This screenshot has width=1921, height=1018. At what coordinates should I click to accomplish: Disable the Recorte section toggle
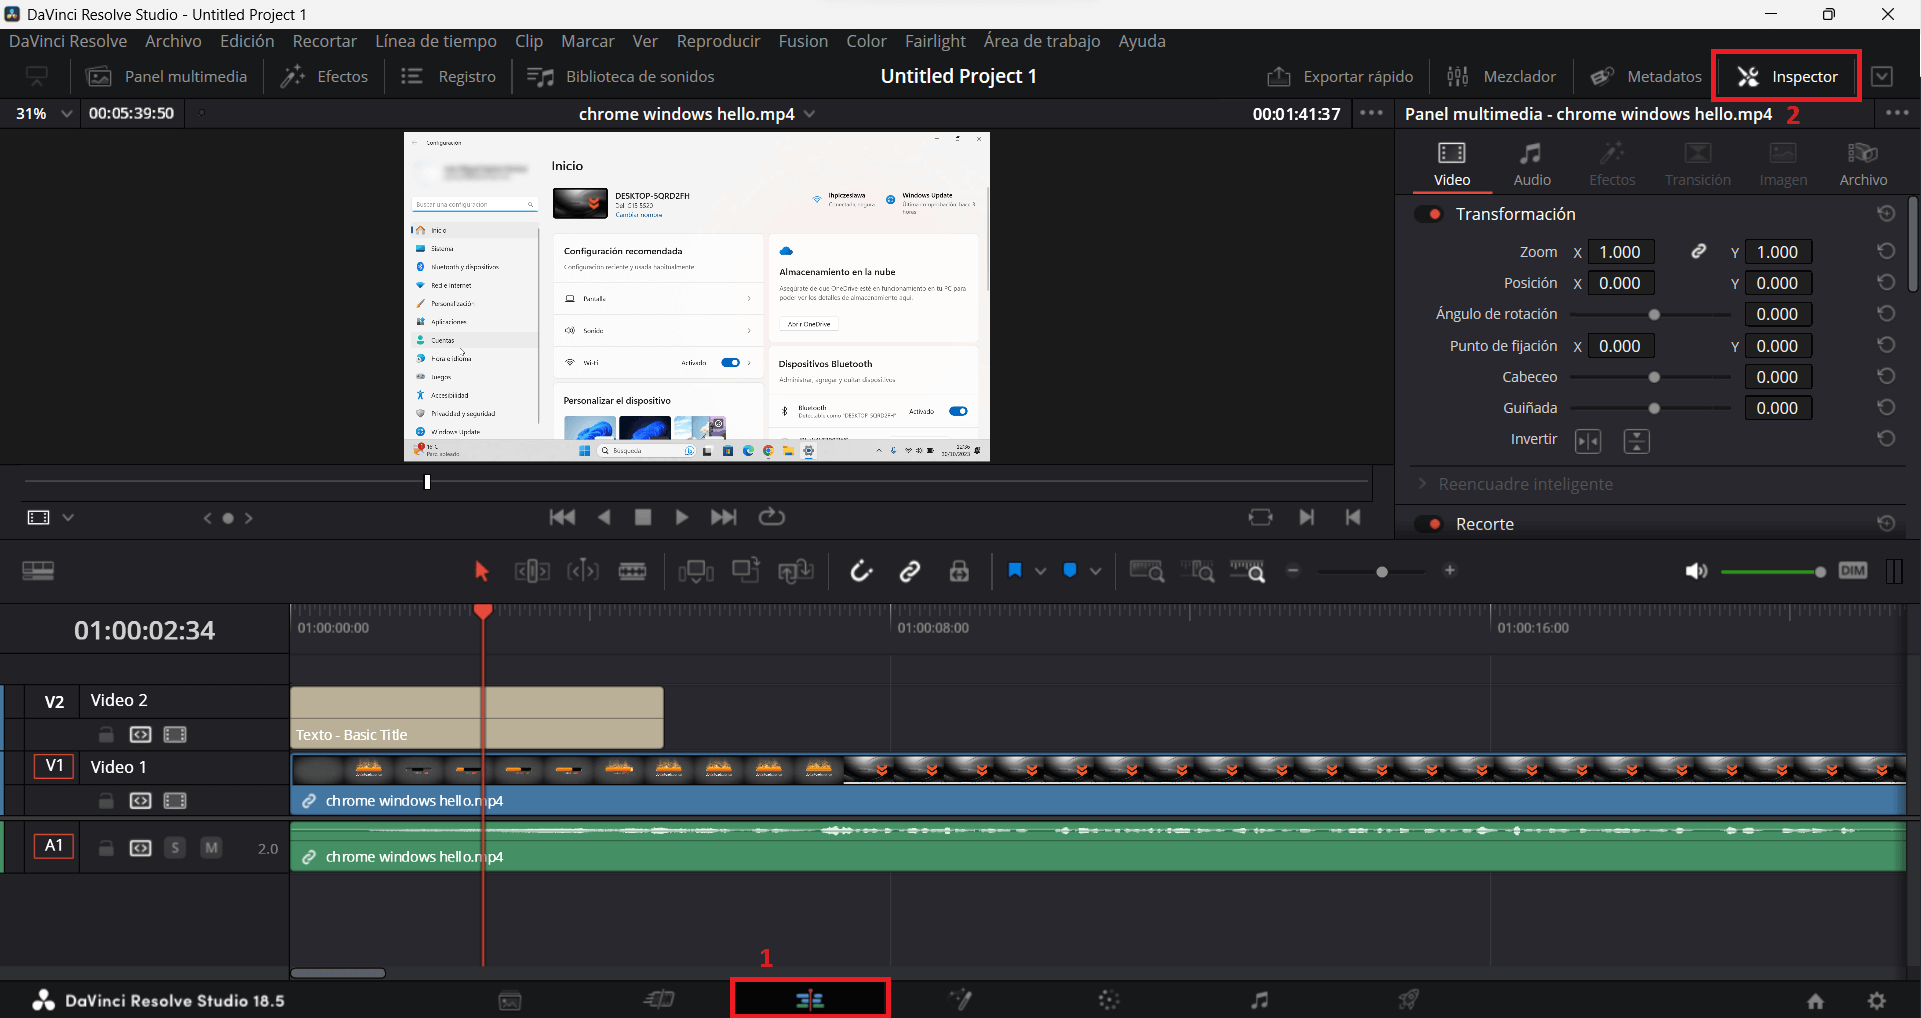1429,524
